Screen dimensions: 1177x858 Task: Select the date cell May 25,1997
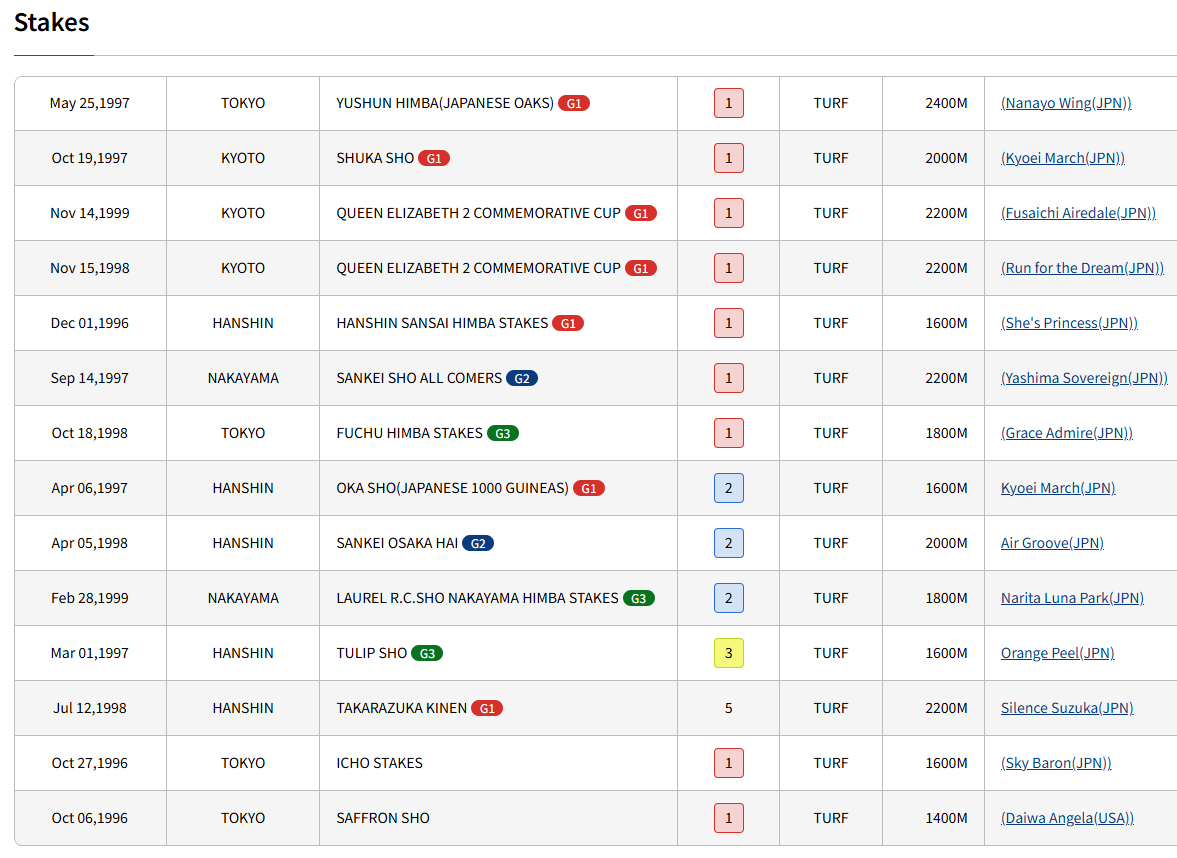click(x=89, y=104)
